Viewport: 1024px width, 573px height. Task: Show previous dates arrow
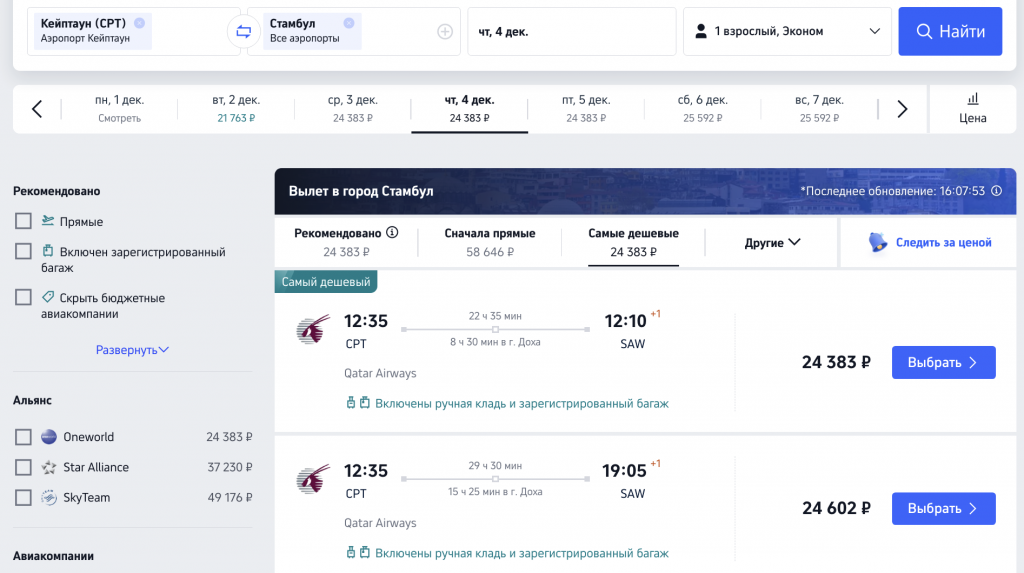pos(37,109)
